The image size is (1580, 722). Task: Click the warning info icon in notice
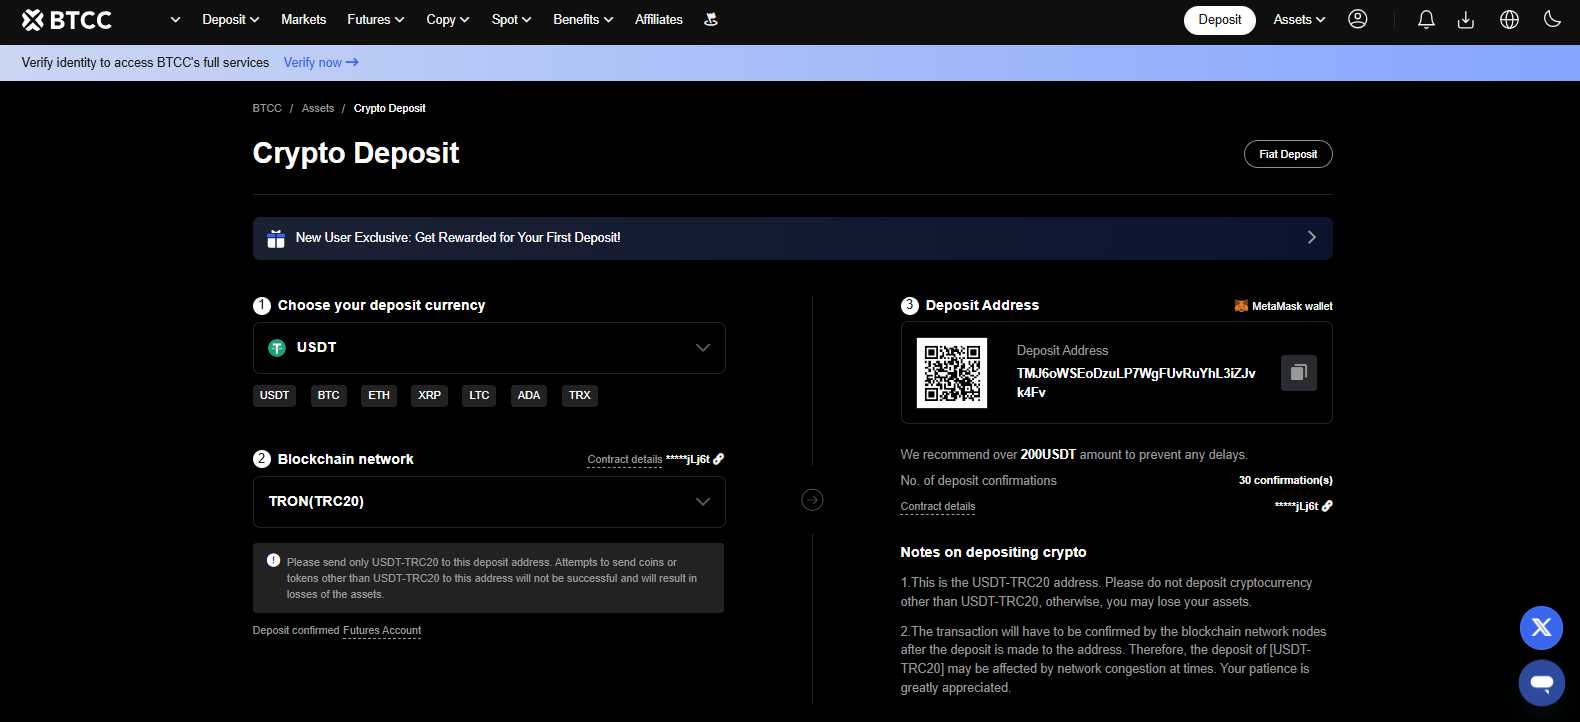click(x=273, y=560)
